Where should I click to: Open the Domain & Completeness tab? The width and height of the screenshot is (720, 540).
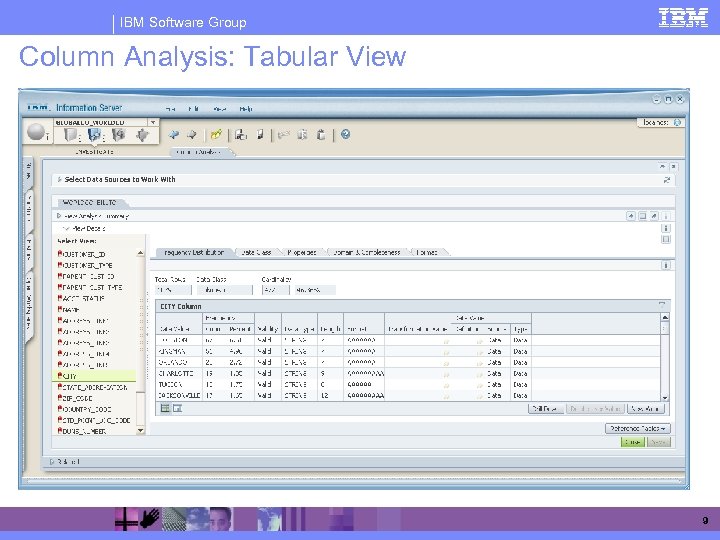tap(366, 252)
